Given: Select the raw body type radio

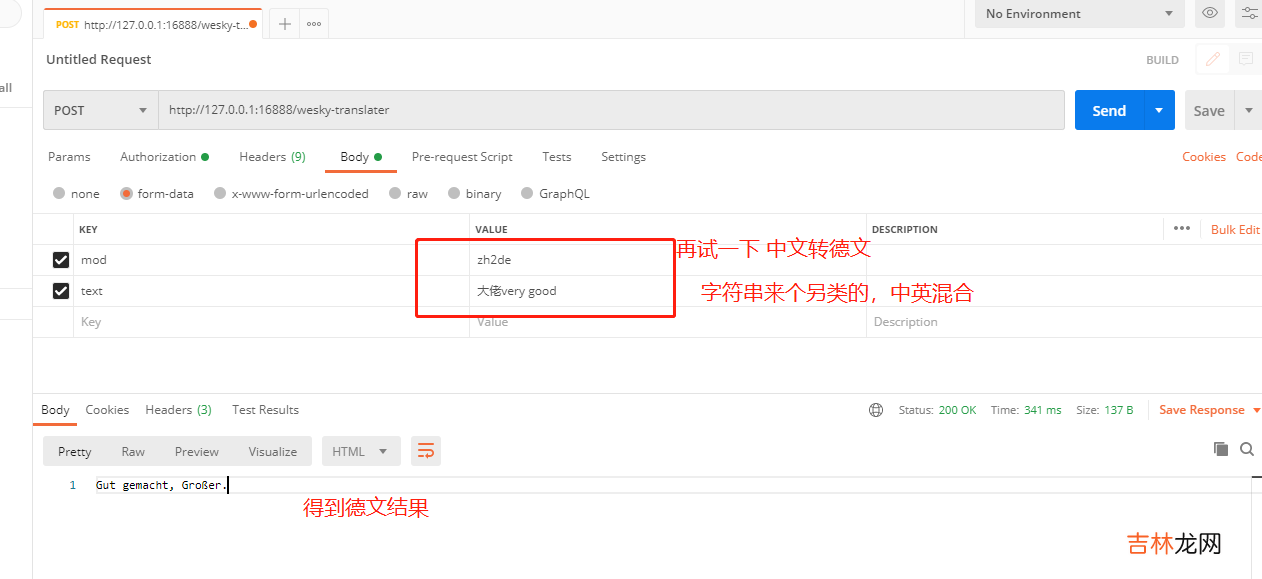Looking at the screenshot, I should point(396,194).
